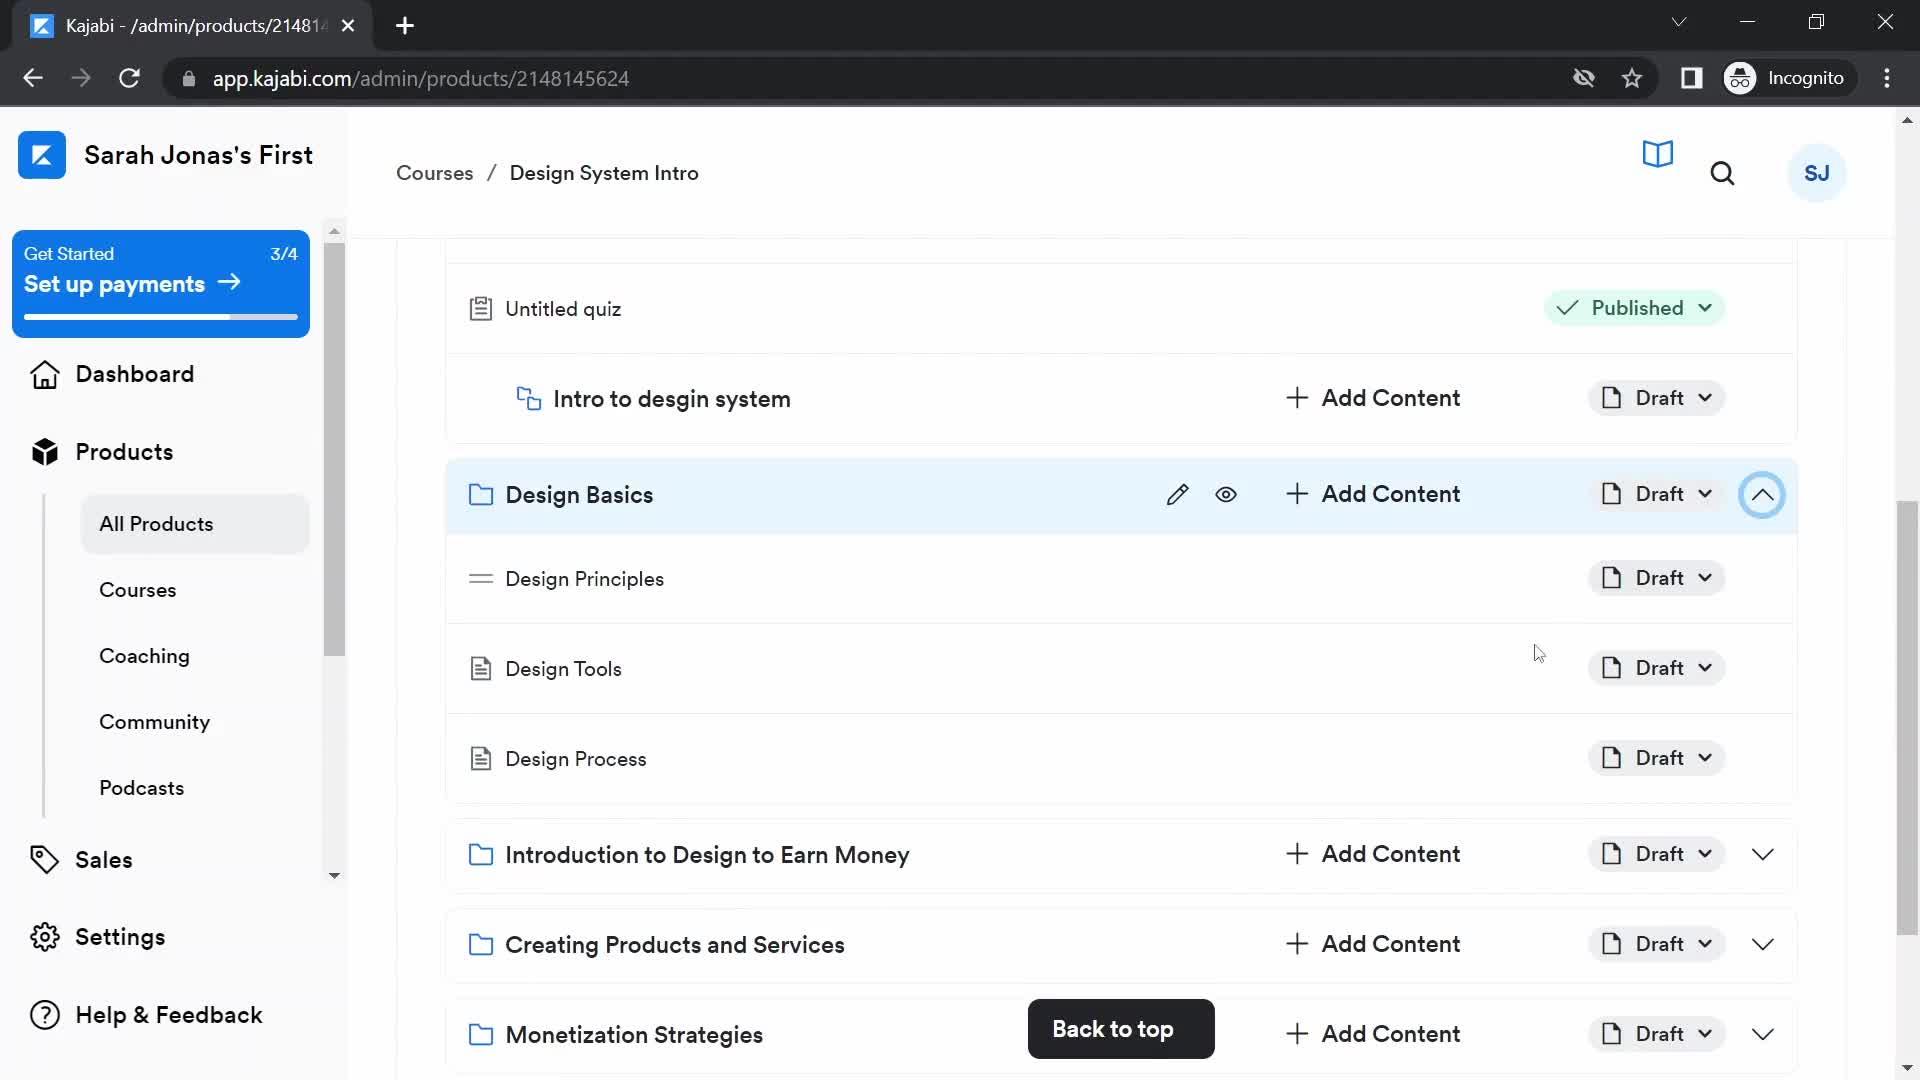1920x1080 pixels.
Task: Click the folder icon for Monetization Strategies
Action: pos(481,1034)
